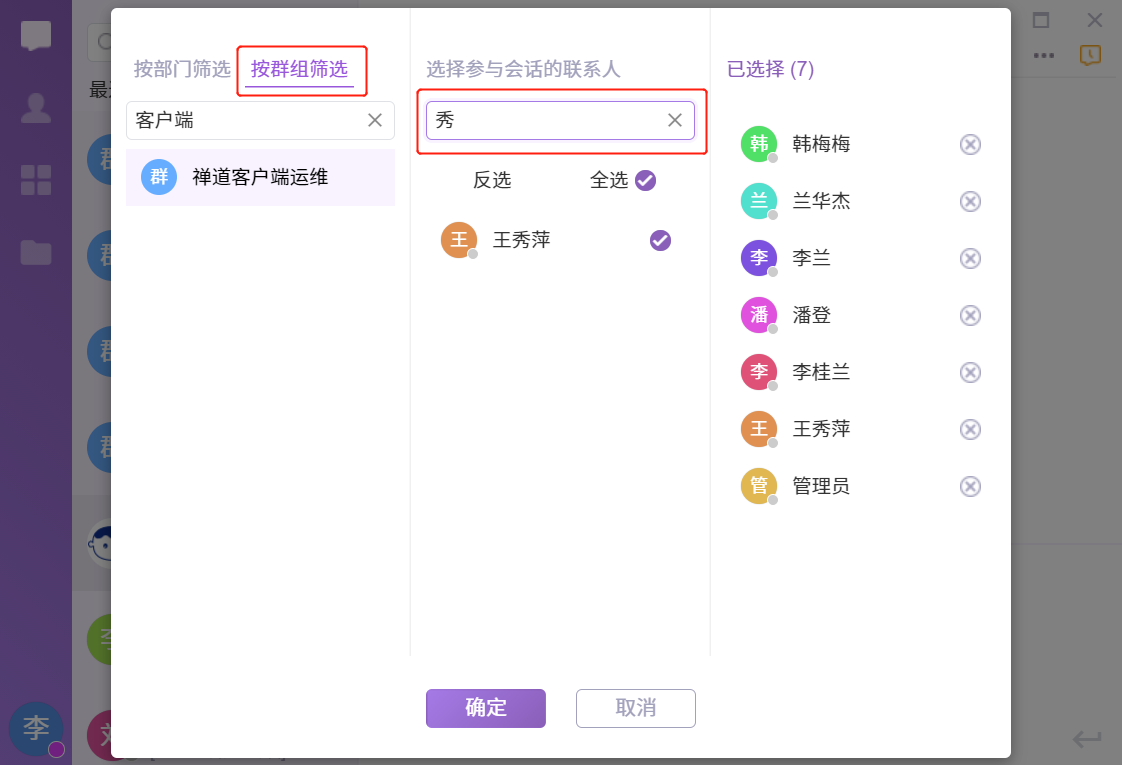Uncheck the 王秀萍 contact checkbox
1122x765 pixels.
[660, 240]
